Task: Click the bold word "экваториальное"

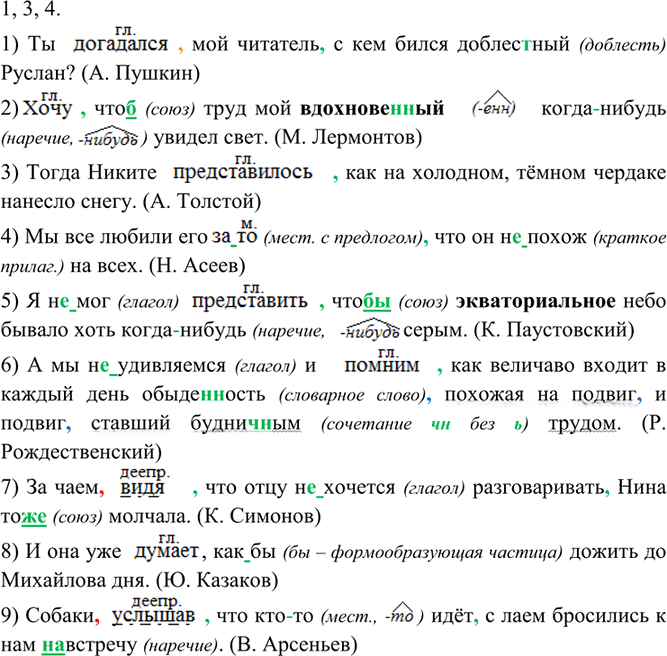Action: pos(535,301)
